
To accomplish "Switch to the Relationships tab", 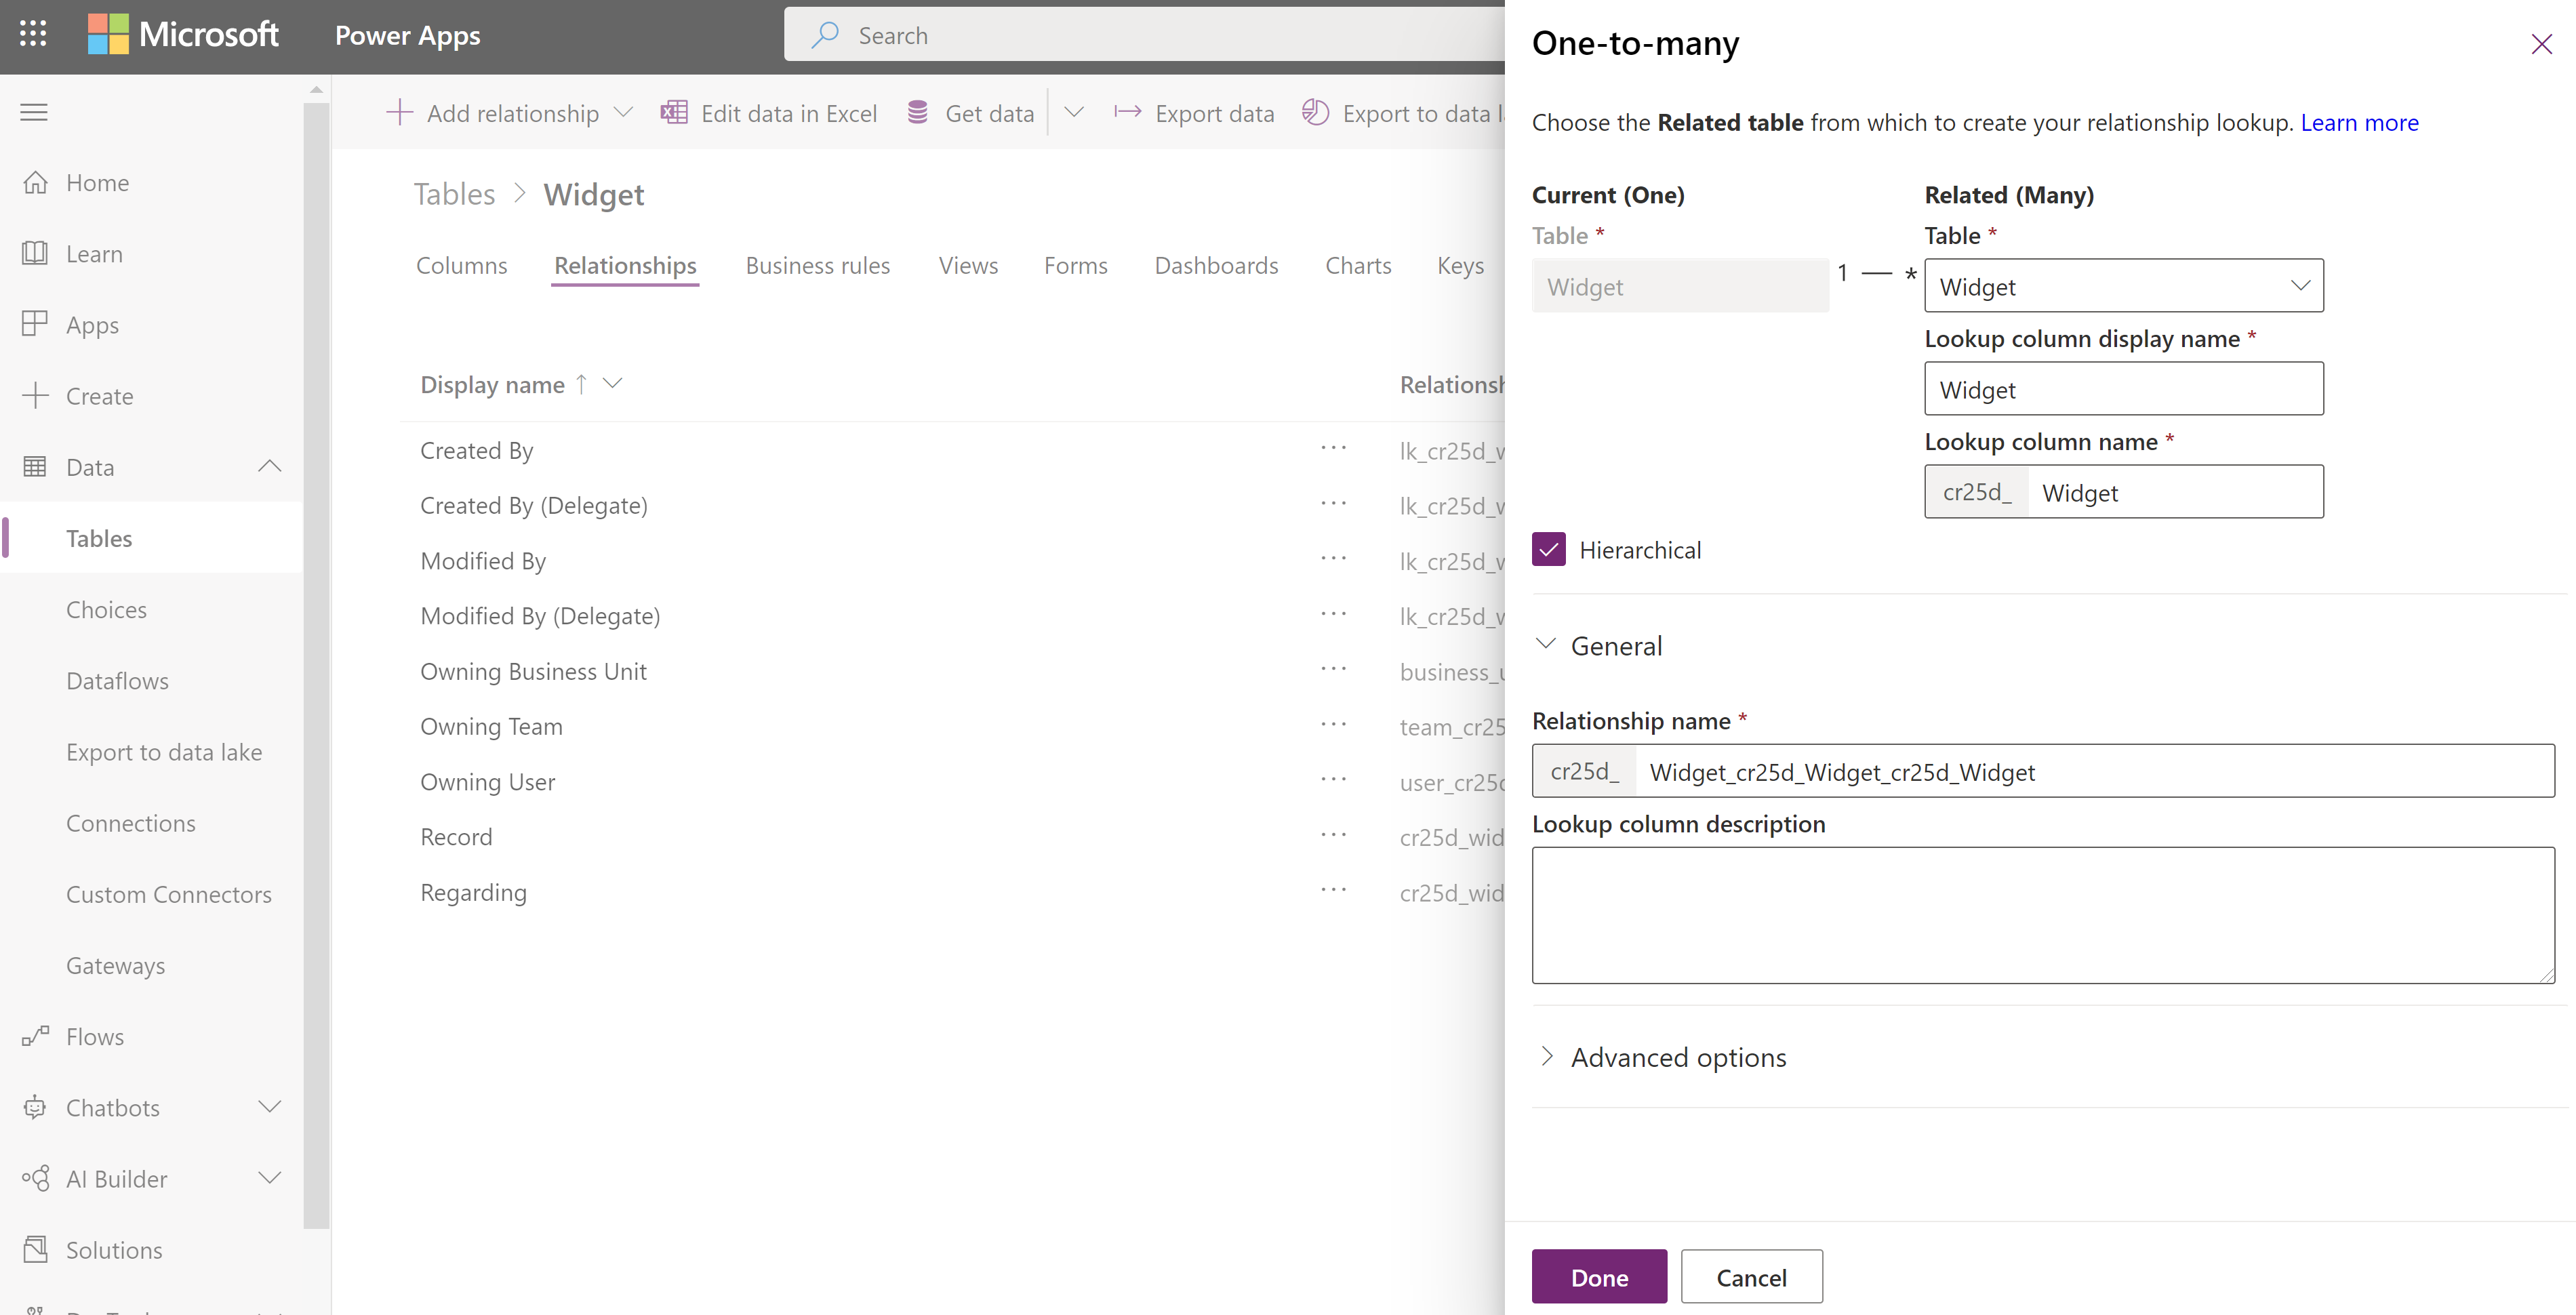I will pyautogui.click(x=626, y=263).
